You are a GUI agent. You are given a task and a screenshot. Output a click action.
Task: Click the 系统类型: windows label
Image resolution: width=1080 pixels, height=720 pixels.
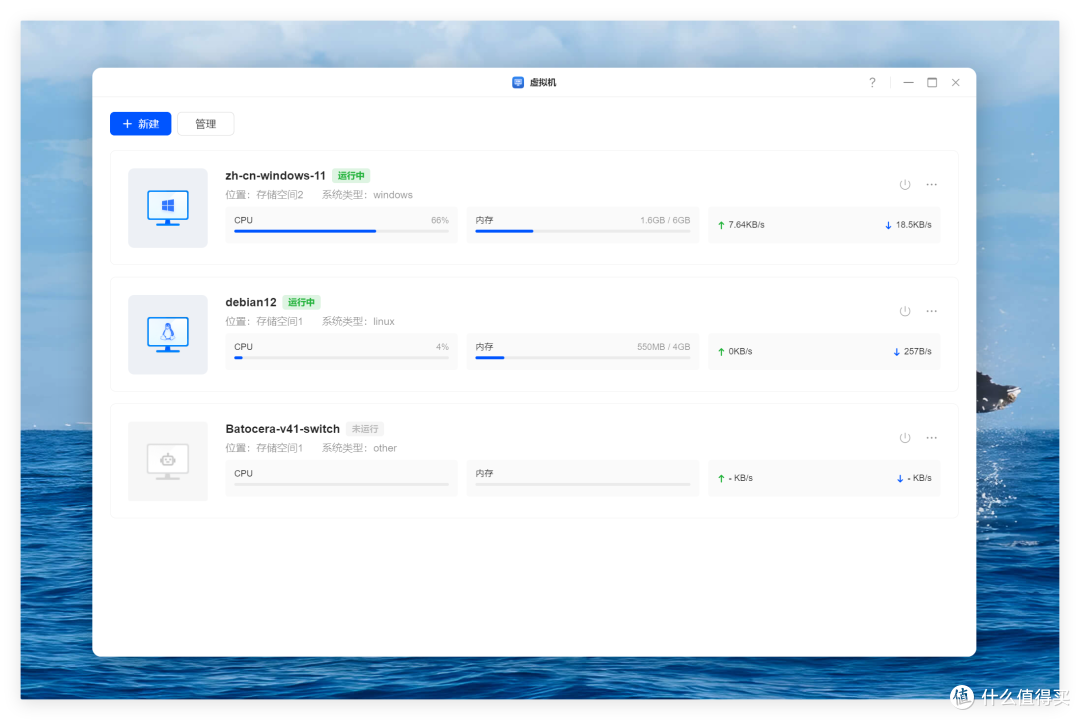click(x=367, y=195)
